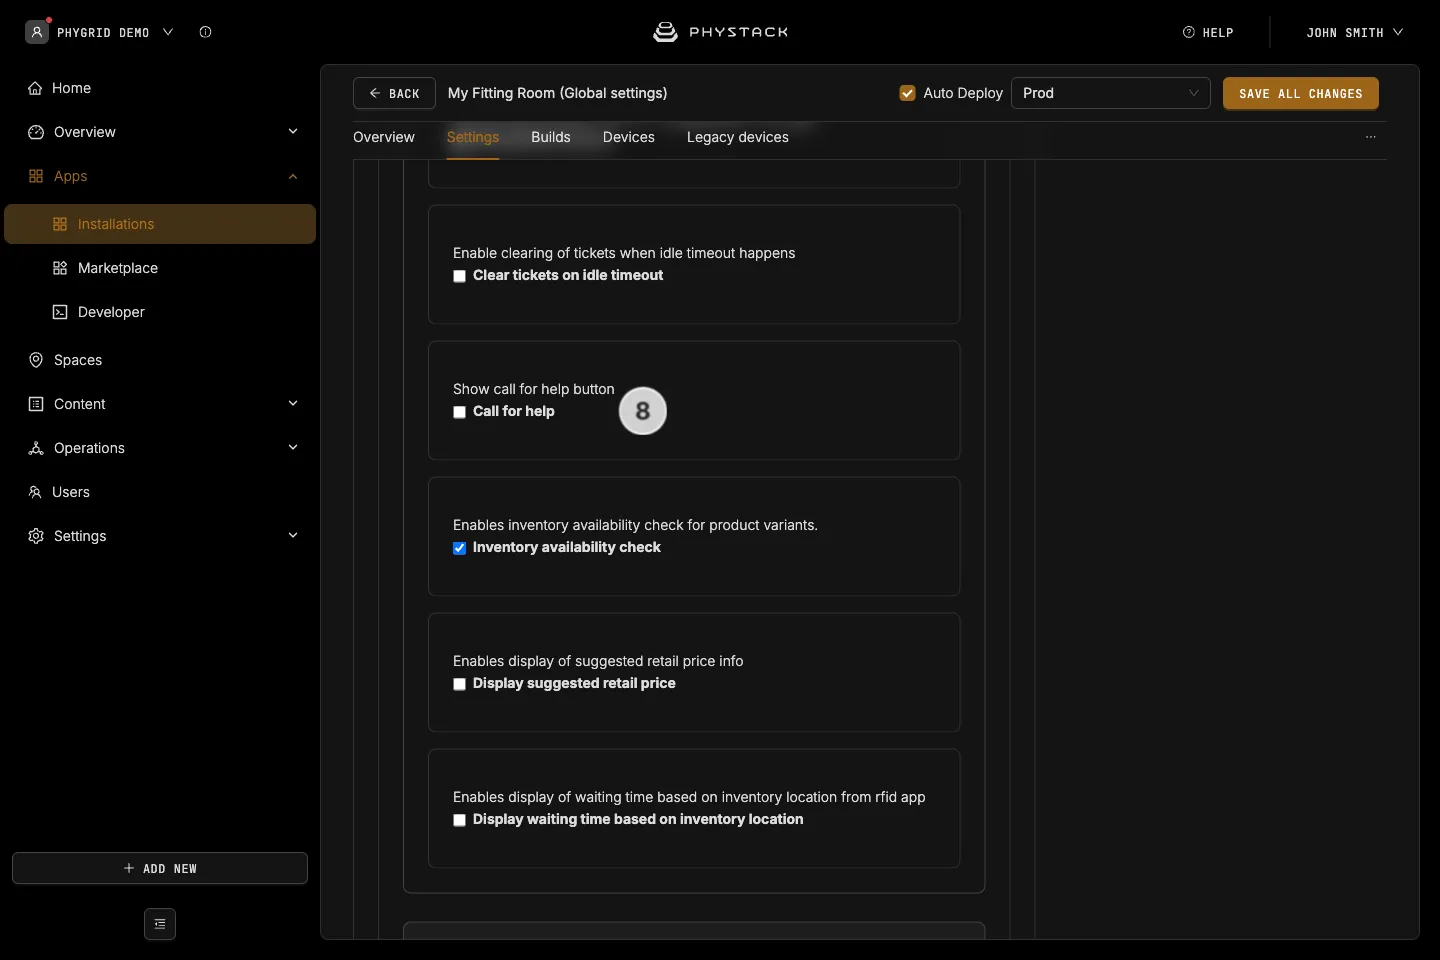Image resolution: width=1440 pixels, height=960 pixels.
Task: Uncheck Inventory availability check
Action: coord(459,548)
